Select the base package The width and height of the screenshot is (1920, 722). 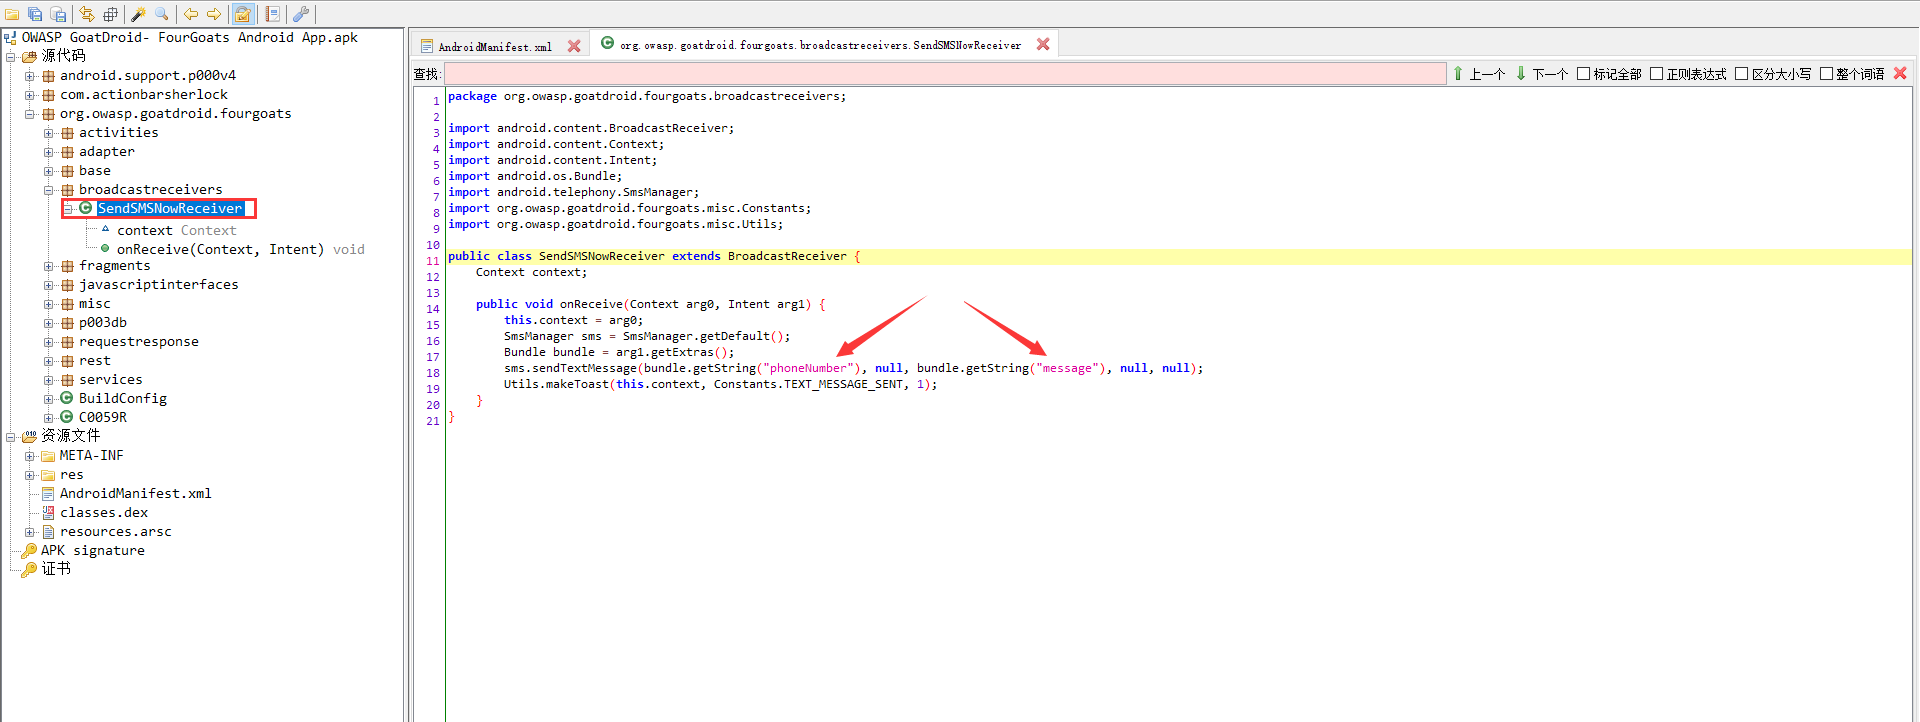tap(94, 171)
